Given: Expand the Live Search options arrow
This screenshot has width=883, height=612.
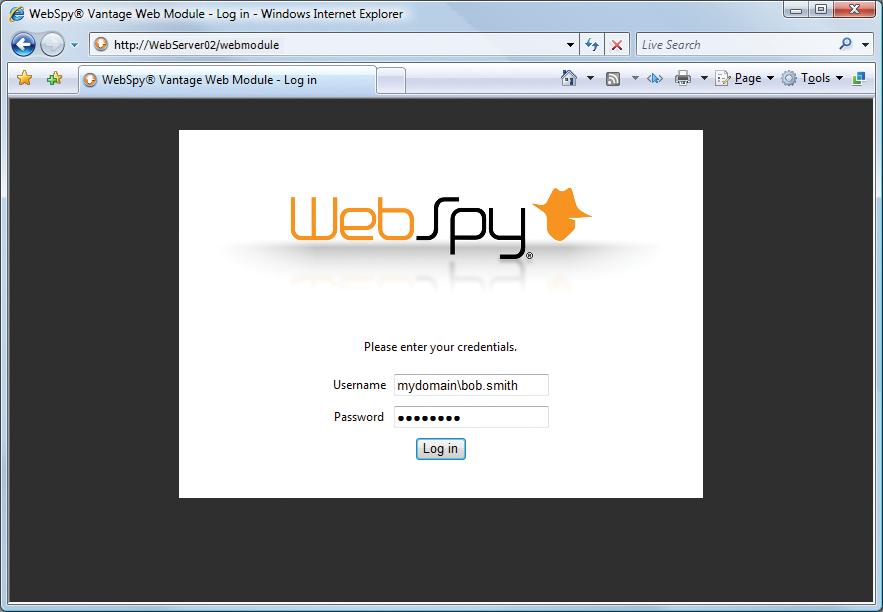Looking at the screenshot, I should pyautogui.click(x=866, y=44).
